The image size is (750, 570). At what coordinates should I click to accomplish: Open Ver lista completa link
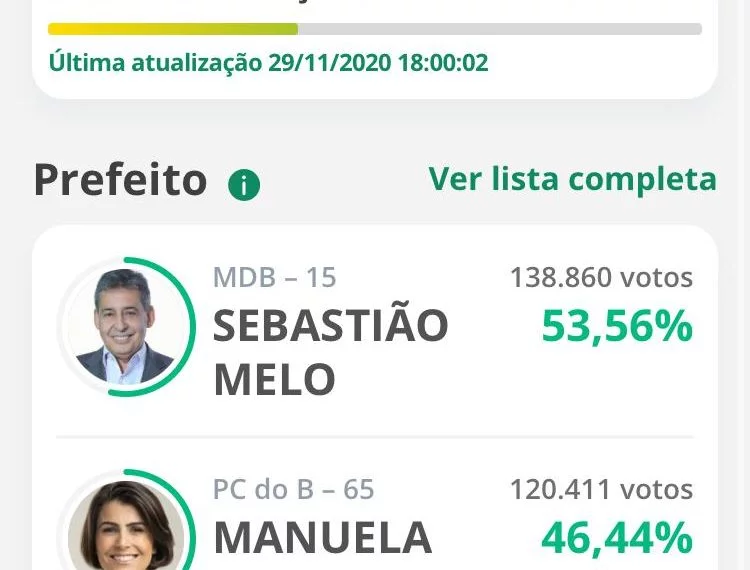coord(573,179)
